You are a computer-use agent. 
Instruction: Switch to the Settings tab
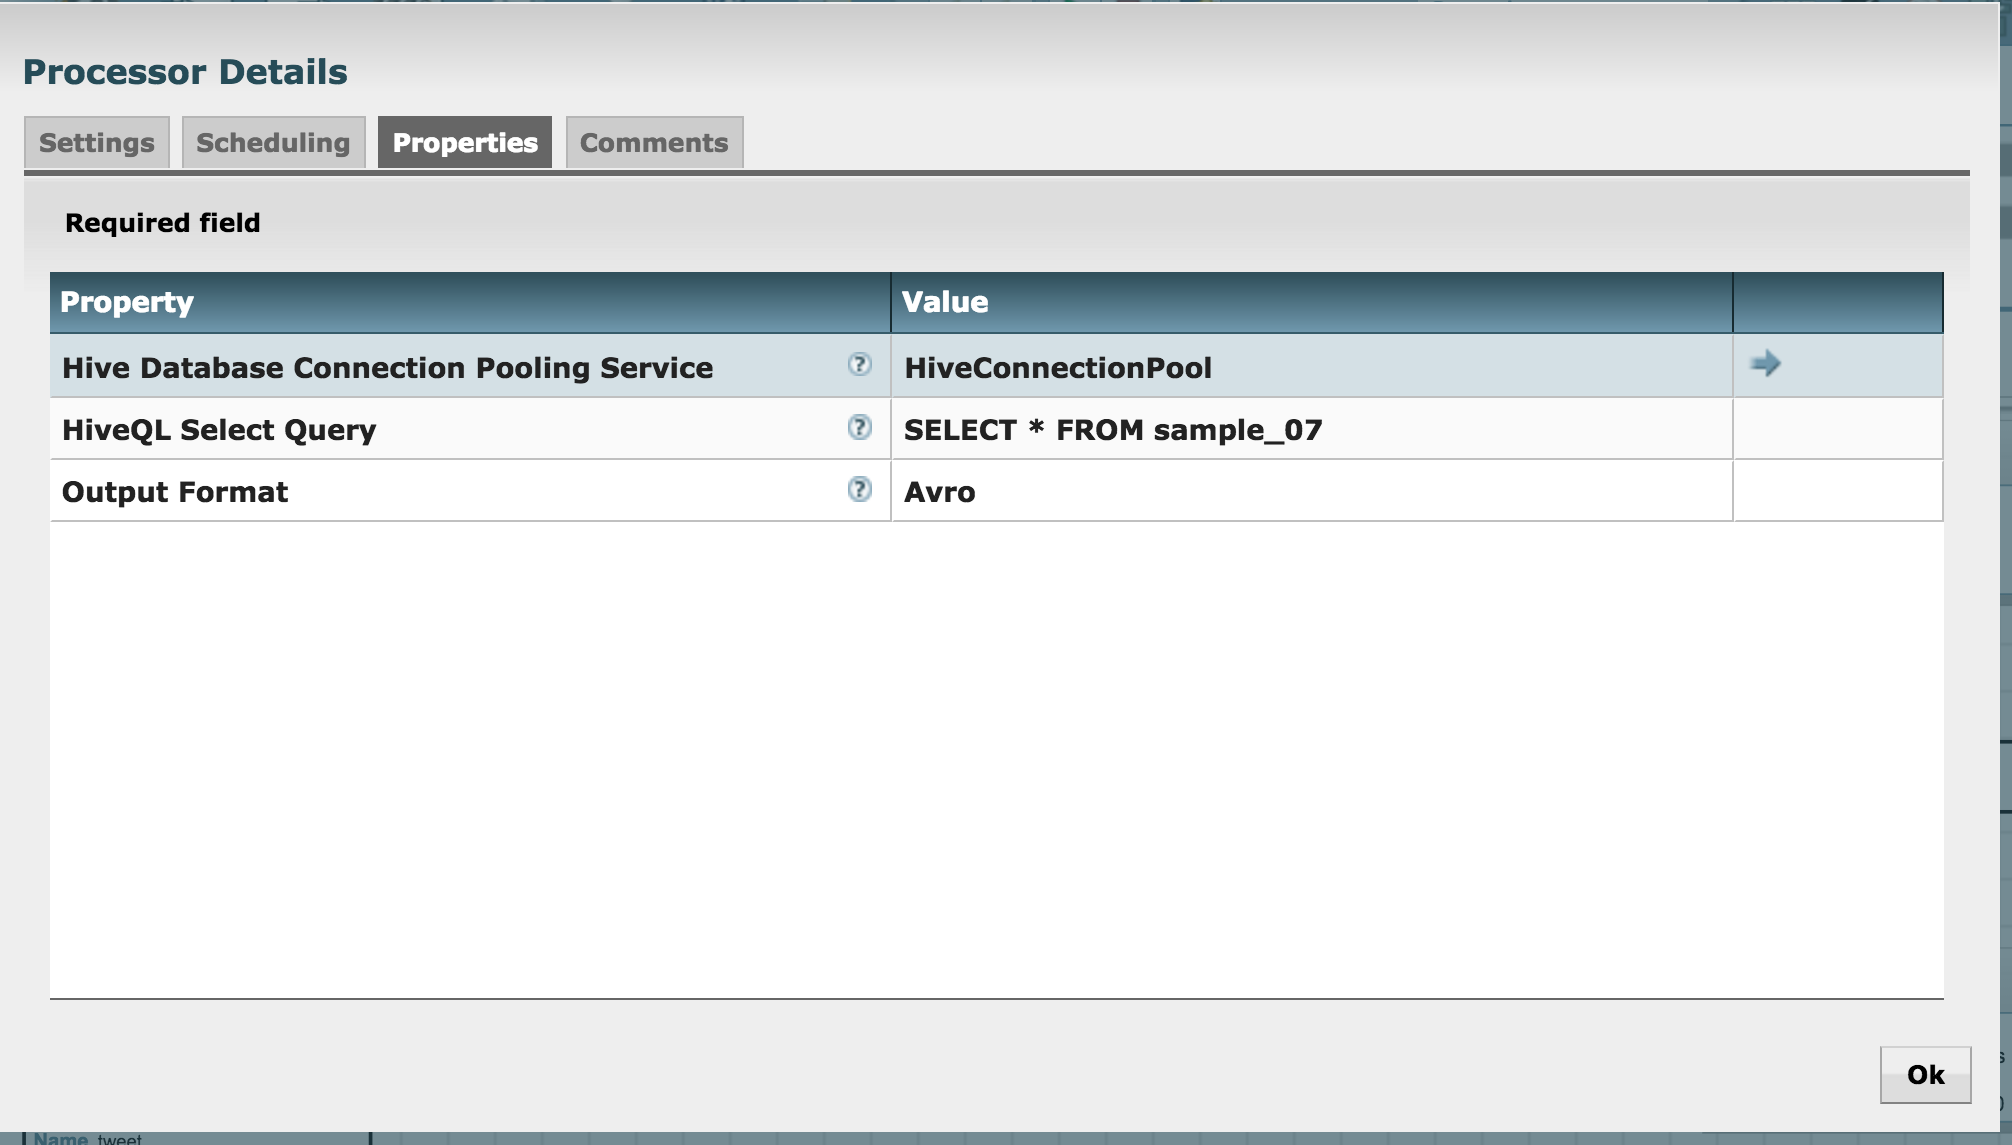point(96,142)
